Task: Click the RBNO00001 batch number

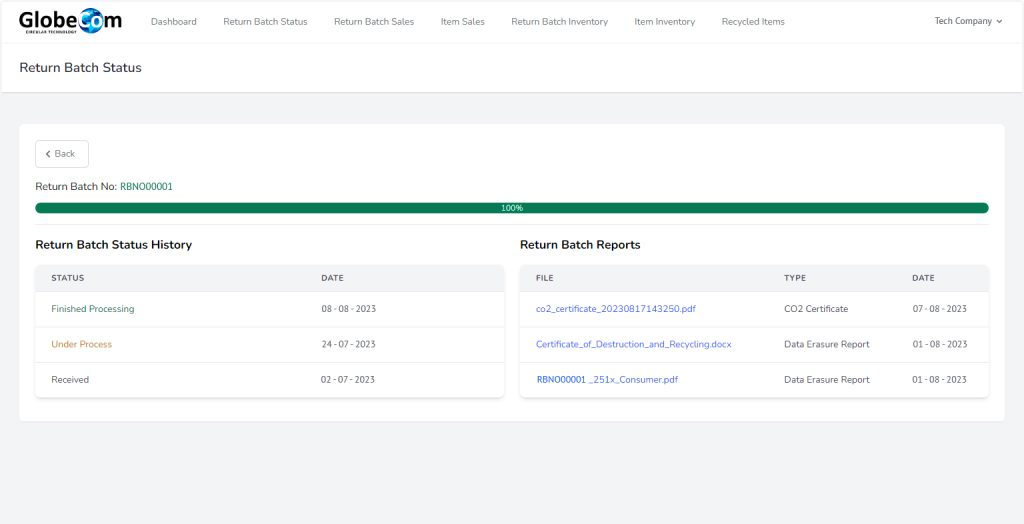Action: (x=146, y=187)
